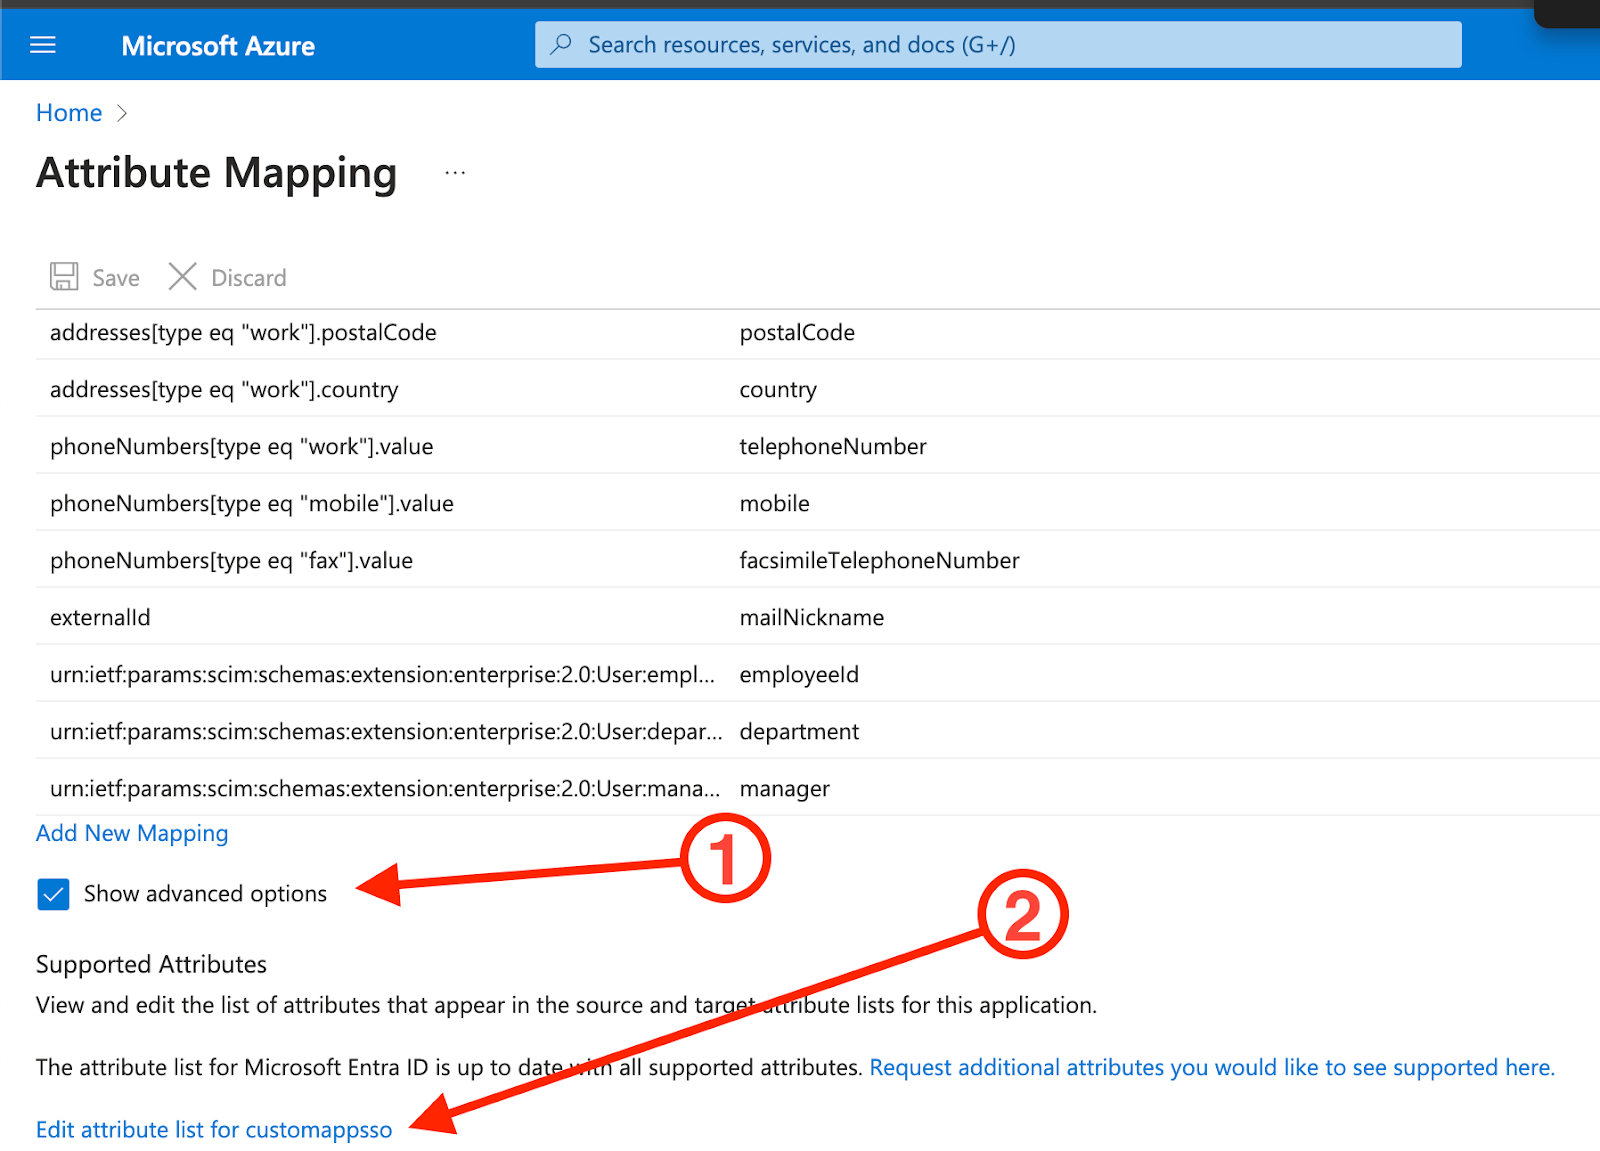Click the search magnifier icon
1600x1151 pixels.
coord(562,44)
